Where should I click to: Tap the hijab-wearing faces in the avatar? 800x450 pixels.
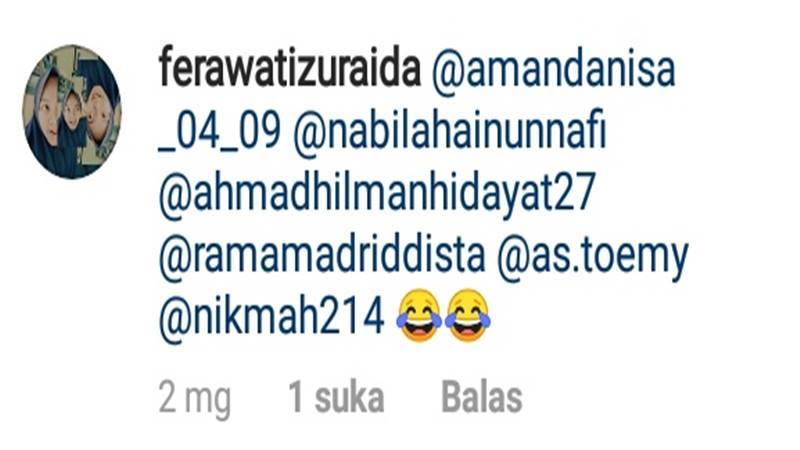click(72, 112)
